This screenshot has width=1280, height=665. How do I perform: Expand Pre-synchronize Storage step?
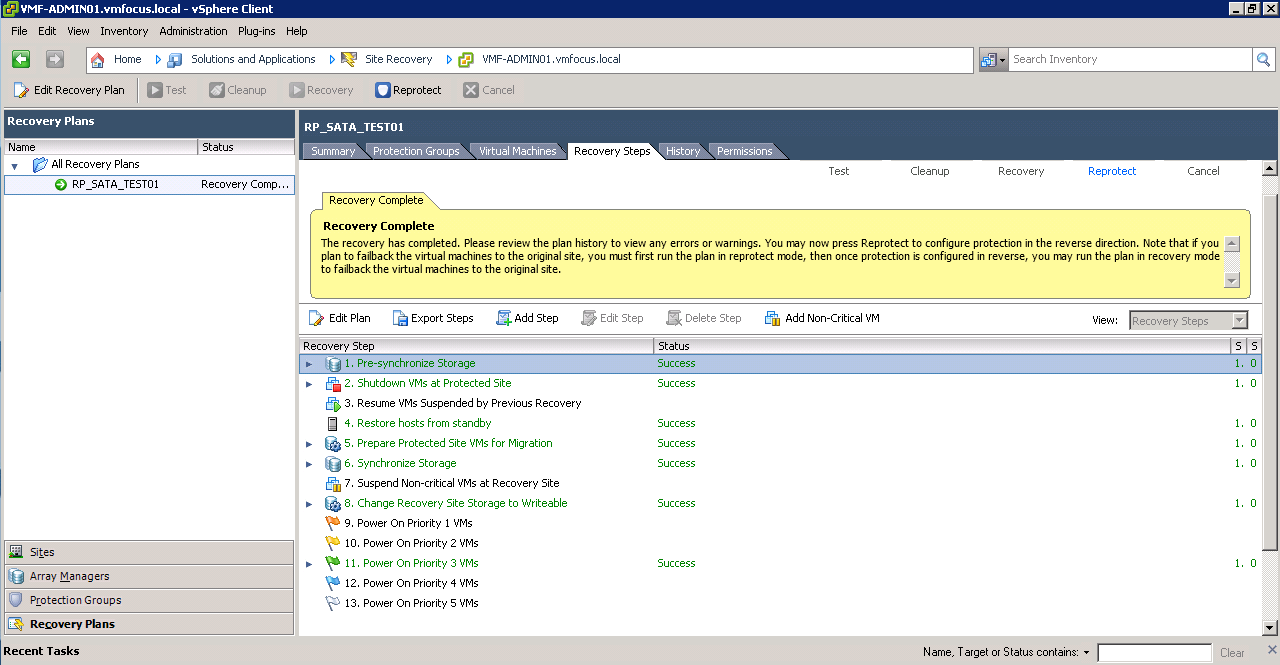click(x=309, y=364)
